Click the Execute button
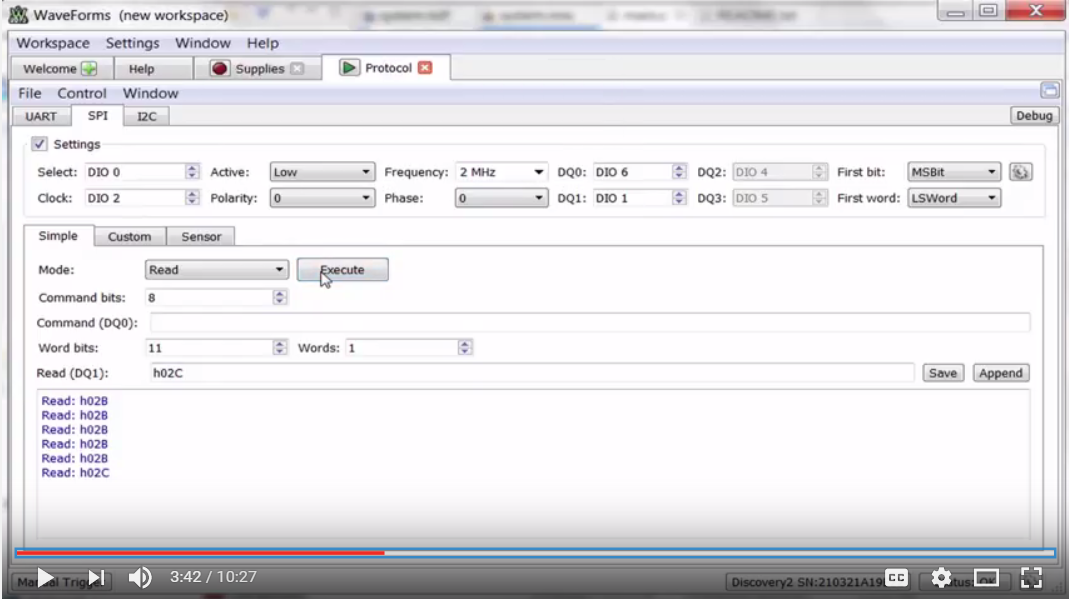1069x599 pixels. [x=343, y=269]
